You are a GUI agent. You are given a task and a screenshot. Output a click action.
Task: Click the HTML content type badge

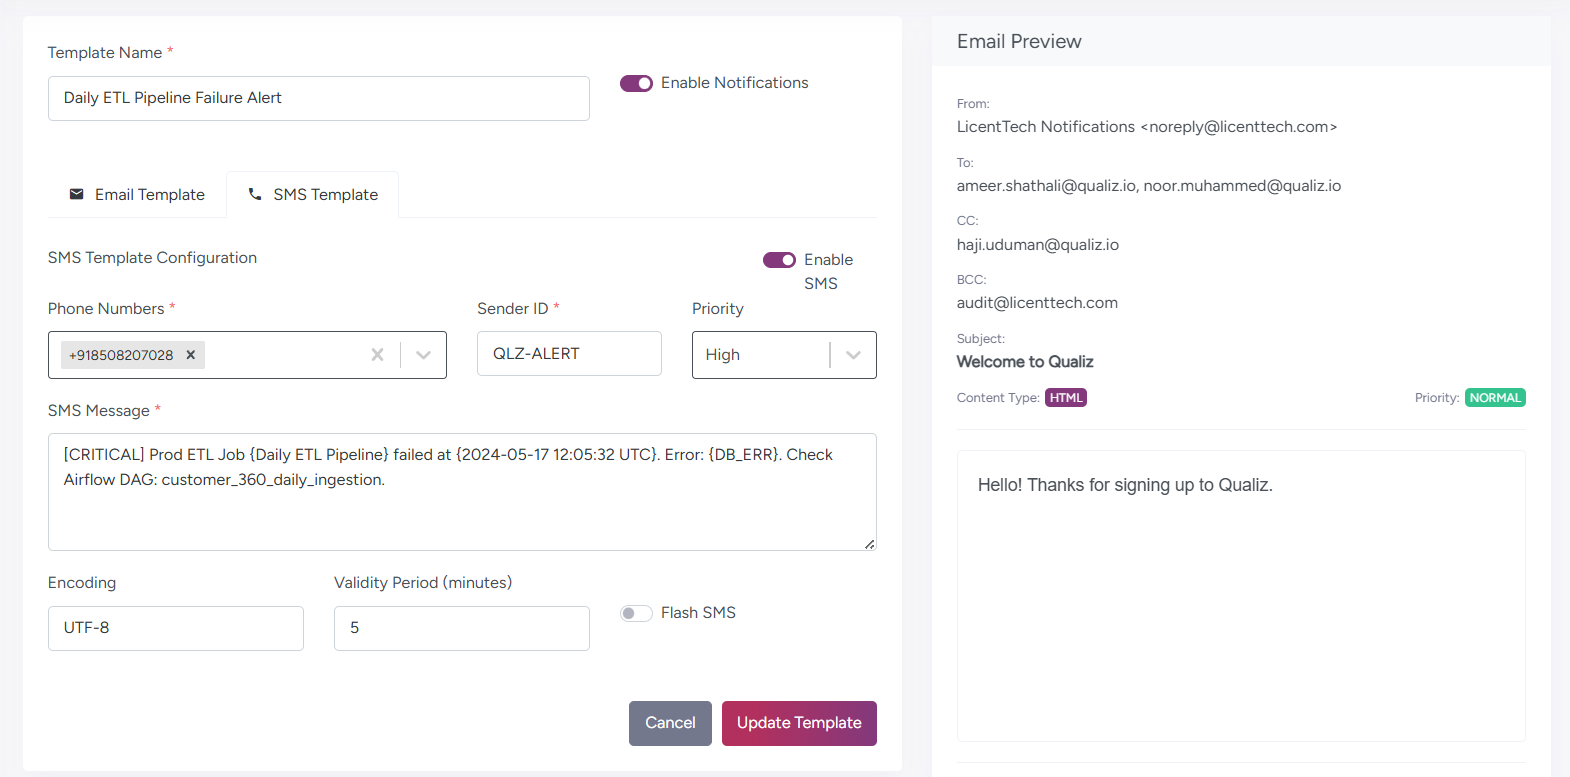click(x=1065, y=398)
